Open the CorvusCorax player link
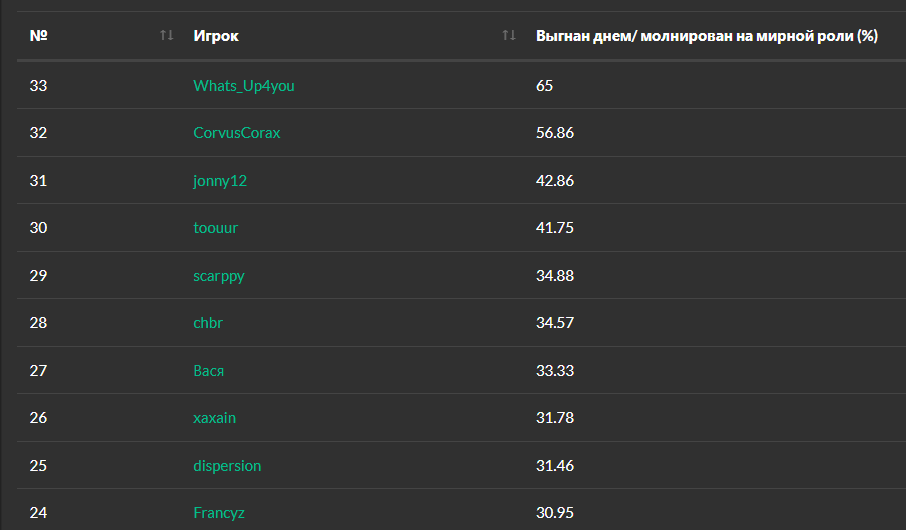Screen dimensions: 906x530 (x=237, y=133)
